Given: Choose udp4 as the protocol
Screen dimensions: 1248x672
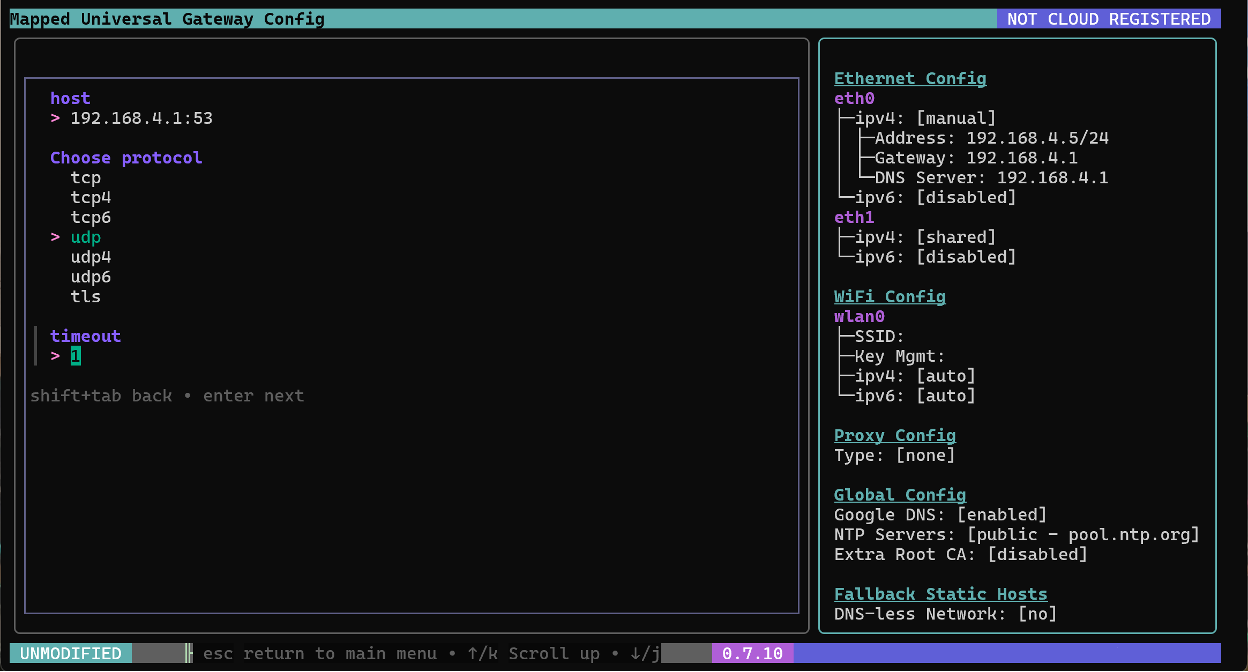Looking at the screenshot, I should 91,257.
